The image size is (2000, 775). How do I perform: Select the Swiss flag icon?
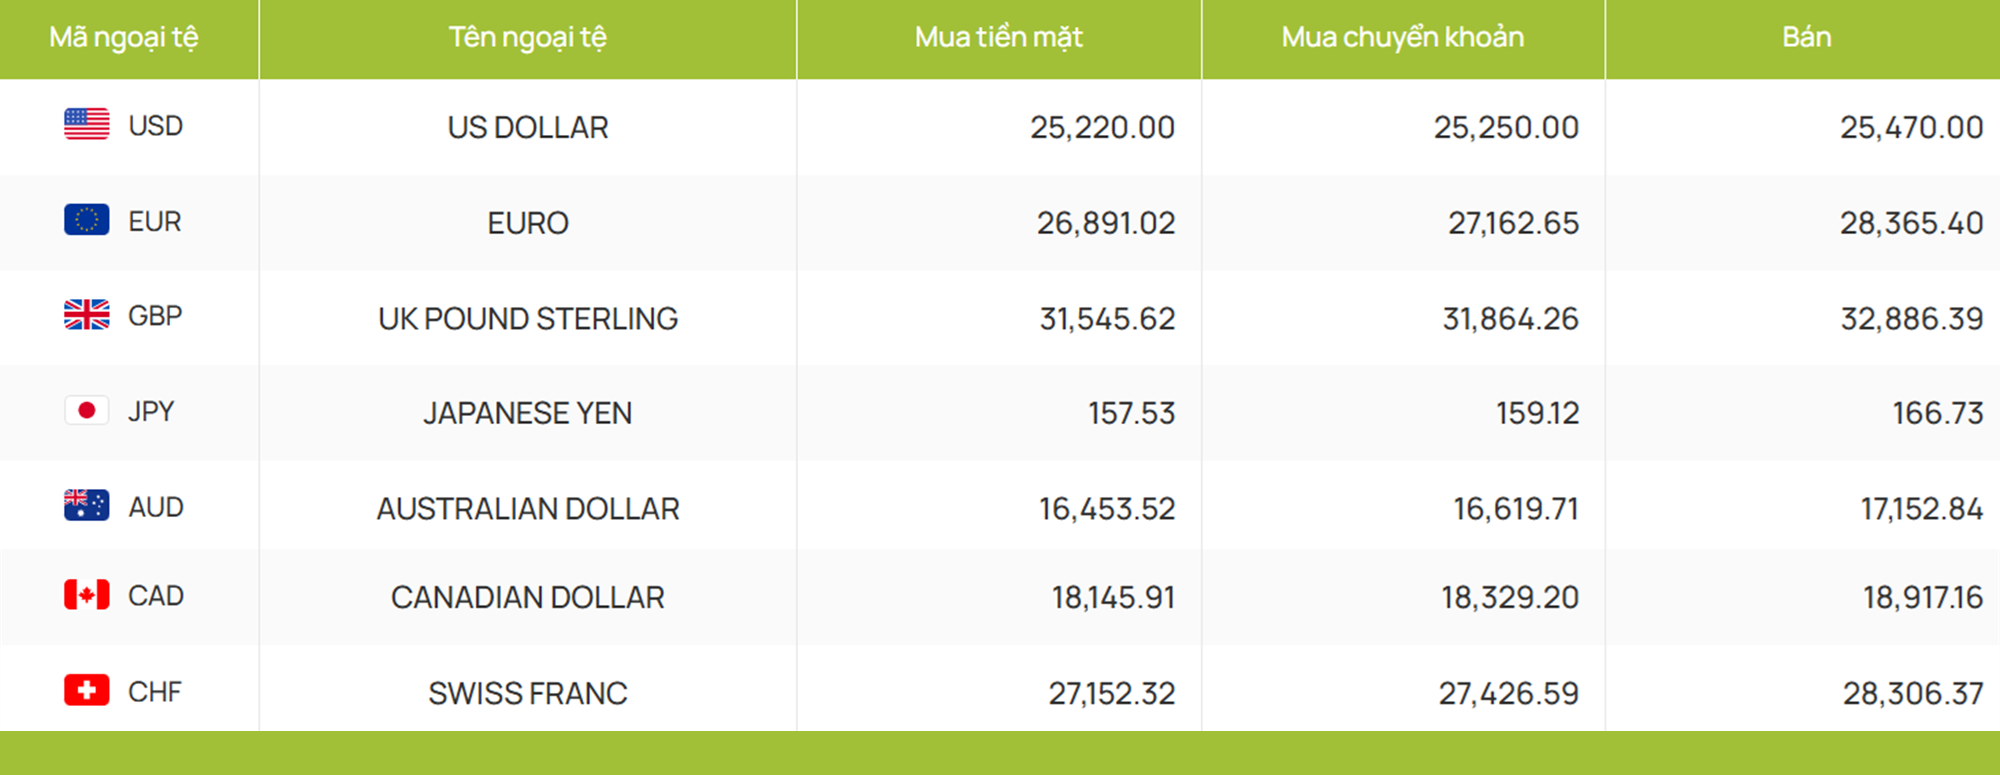pos(87,690)
